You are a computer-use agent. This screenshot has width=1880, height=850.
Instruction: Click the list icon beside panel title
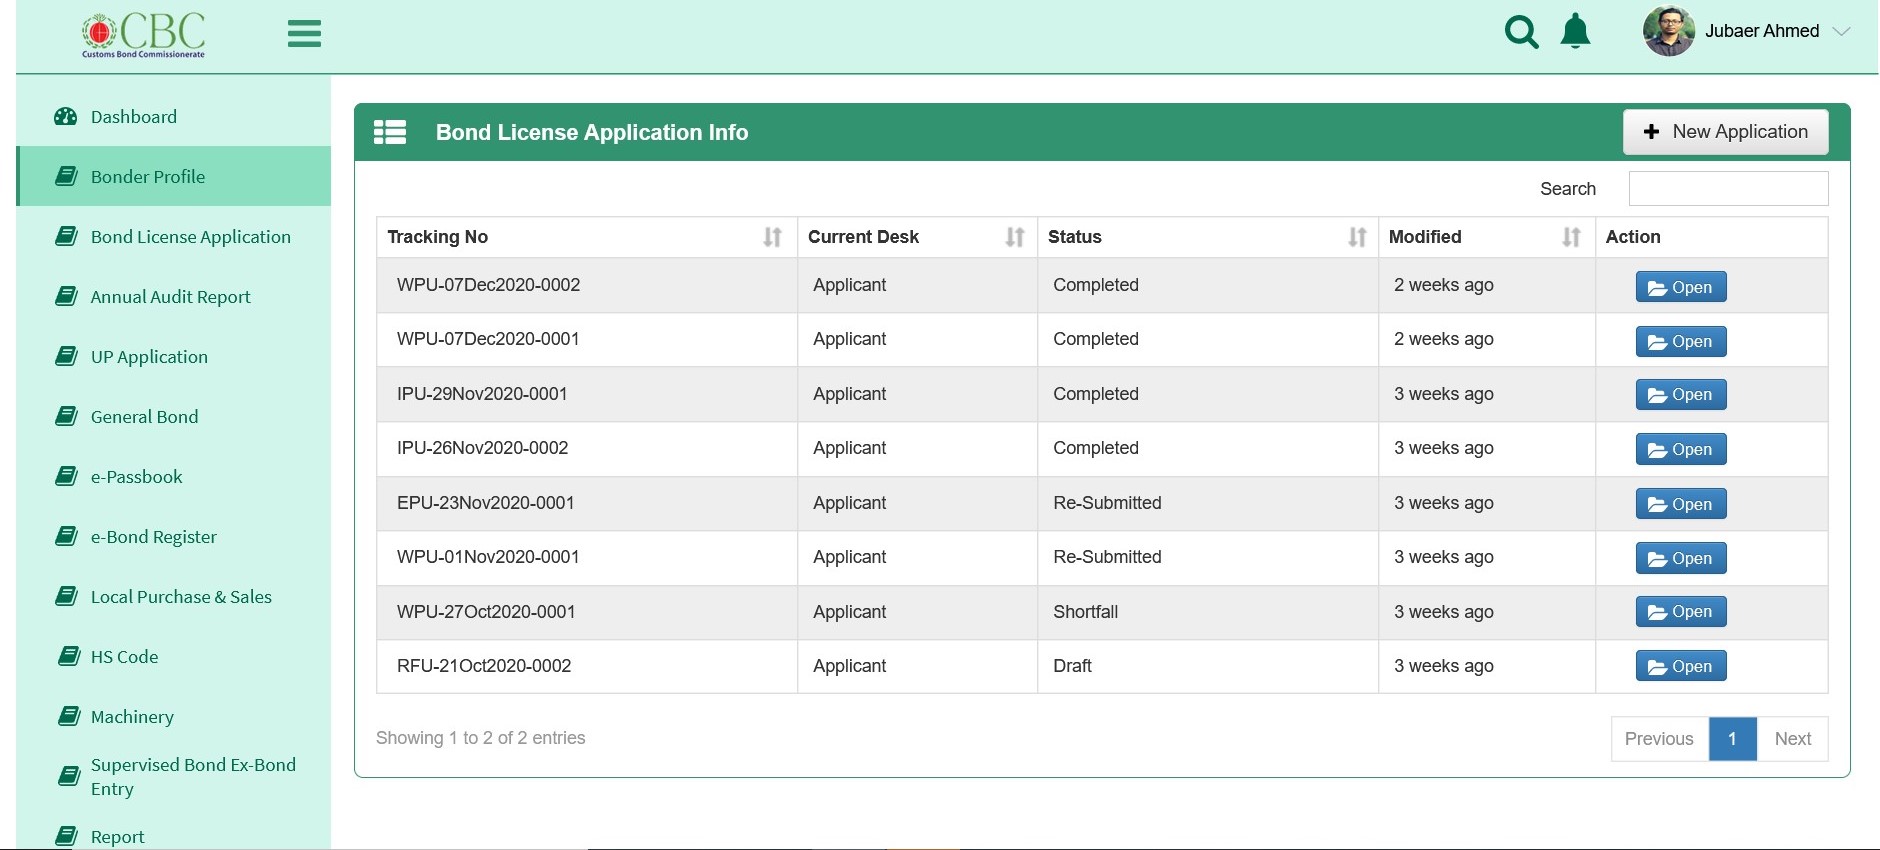(390, 132)
